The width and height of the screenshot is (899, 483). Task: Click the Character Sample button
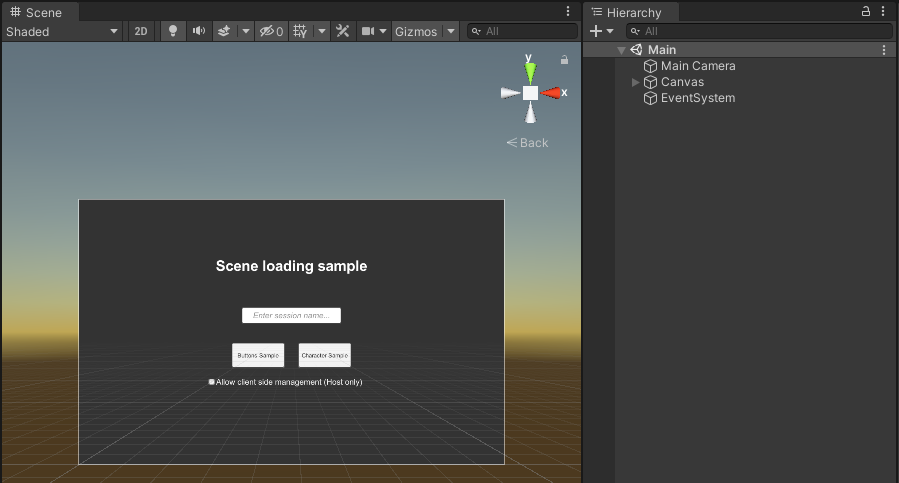[x=325, y=355]
